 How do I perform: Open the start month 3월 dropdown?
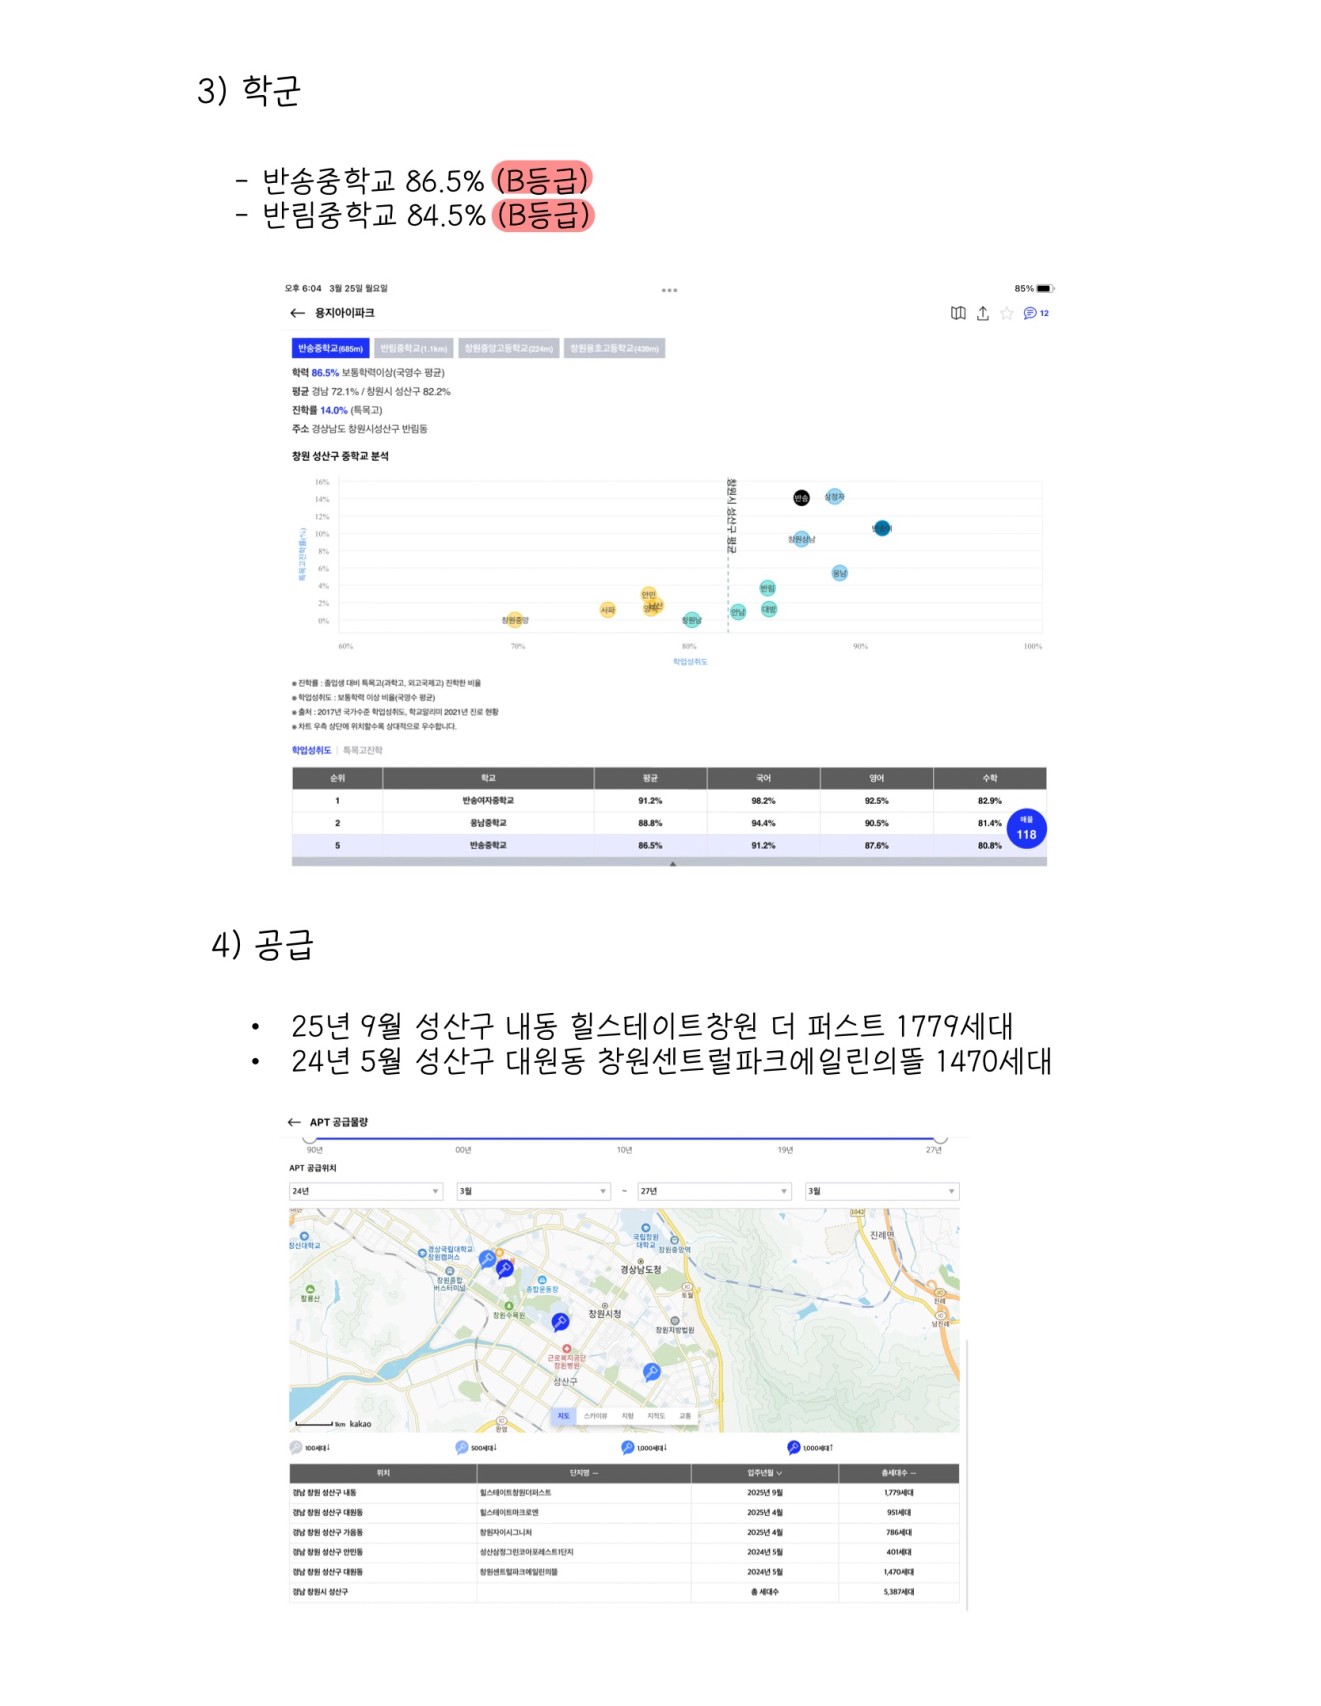[533, 1191]
